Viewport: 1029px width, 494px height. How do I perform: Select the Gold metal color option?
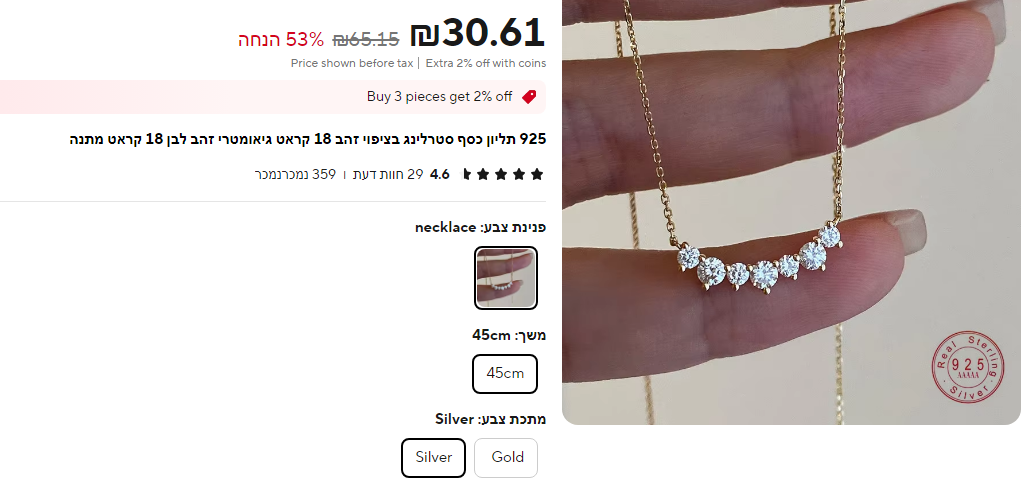[x=506, y=457]
